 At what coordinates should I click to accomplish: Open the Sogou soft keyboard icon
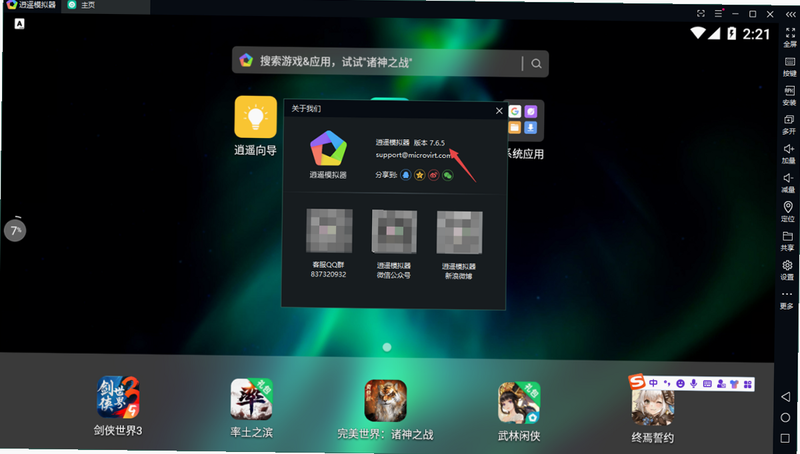tap(707, 384)
